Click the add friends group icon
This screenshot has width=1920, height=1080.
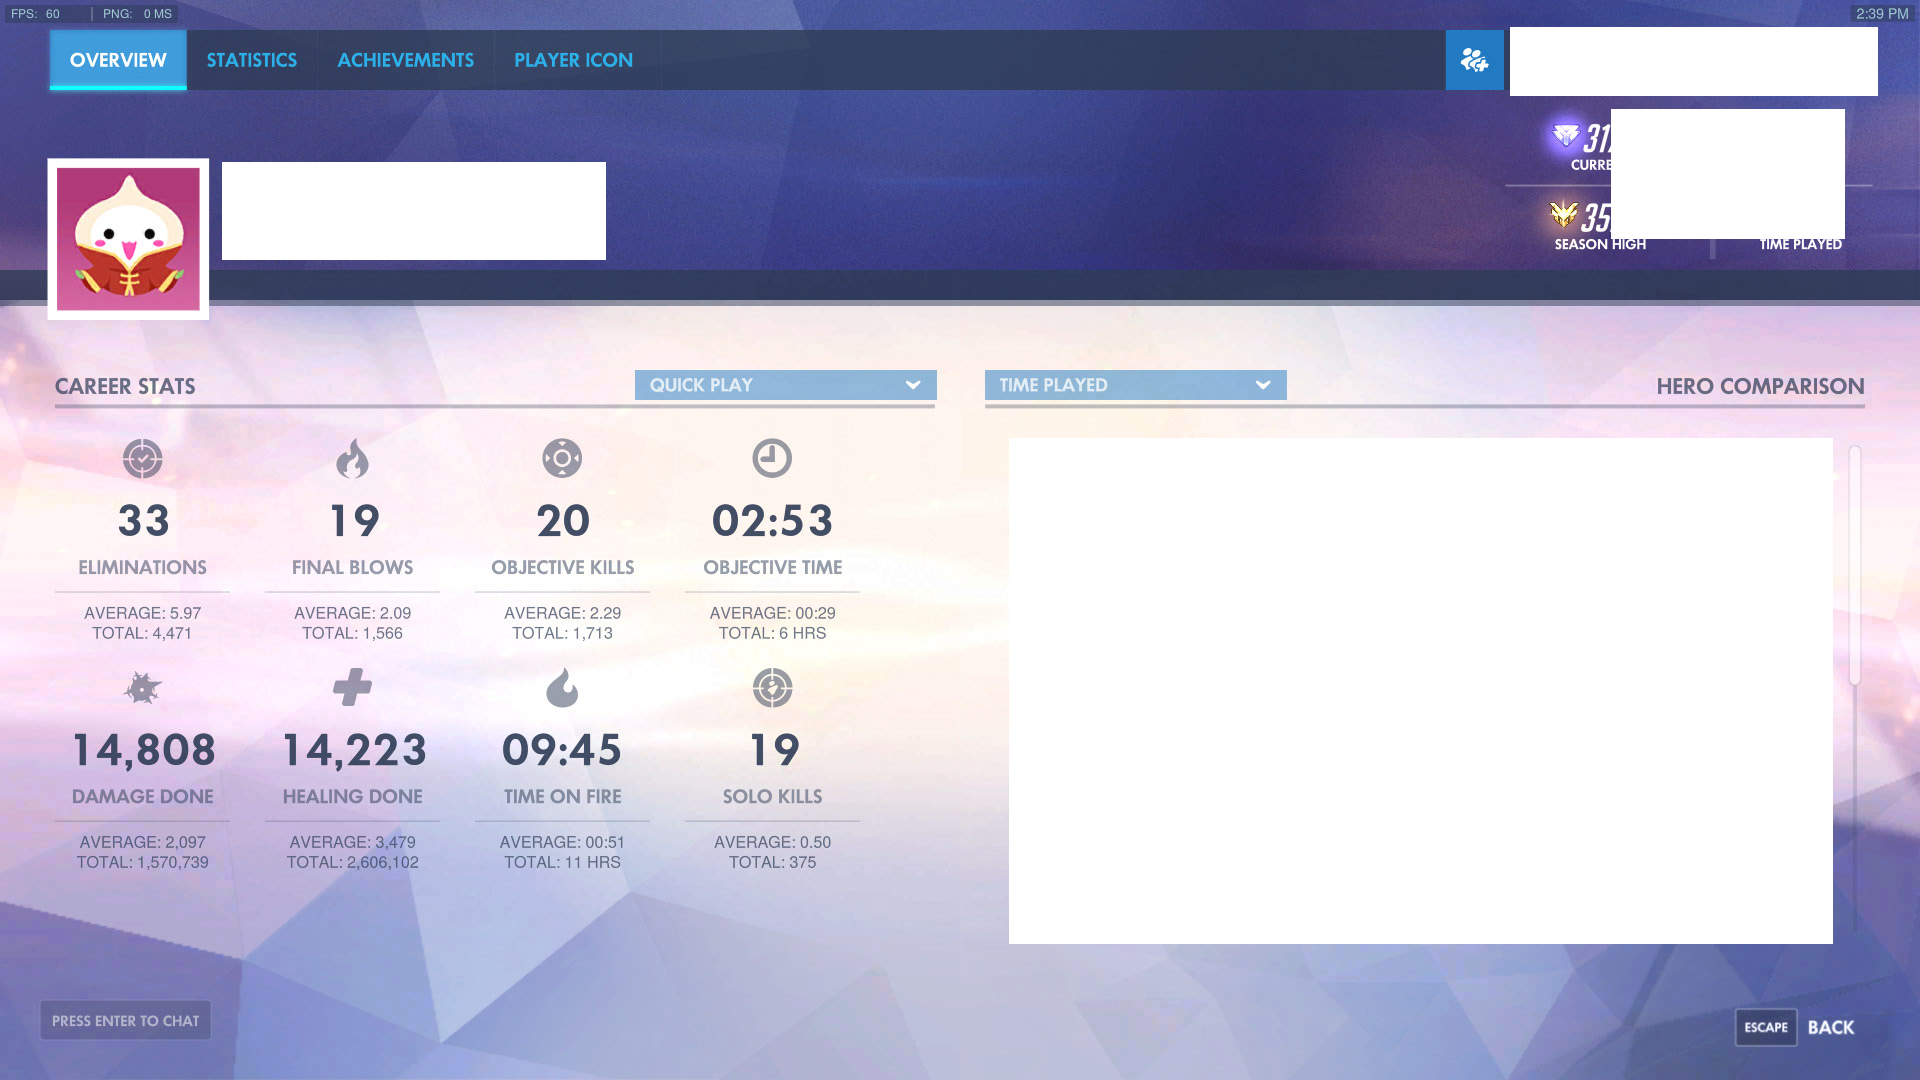point(1474,60)
